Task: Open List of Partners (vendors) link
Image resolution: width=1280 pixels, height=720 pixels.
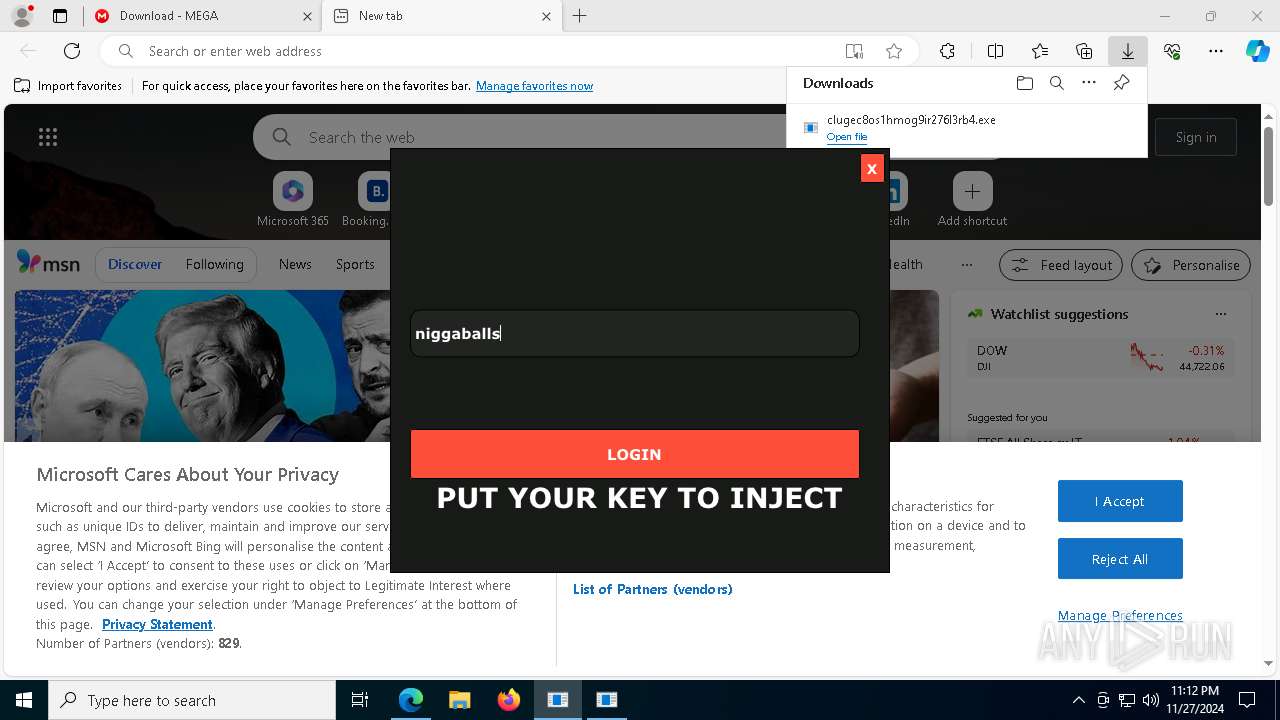Action: pos(653,589)
